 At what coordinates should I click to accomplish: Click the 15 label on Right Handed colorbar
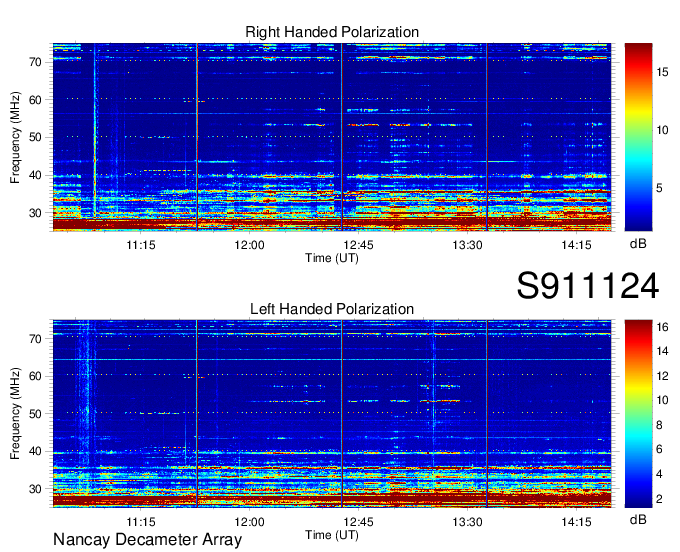point(662,72)
